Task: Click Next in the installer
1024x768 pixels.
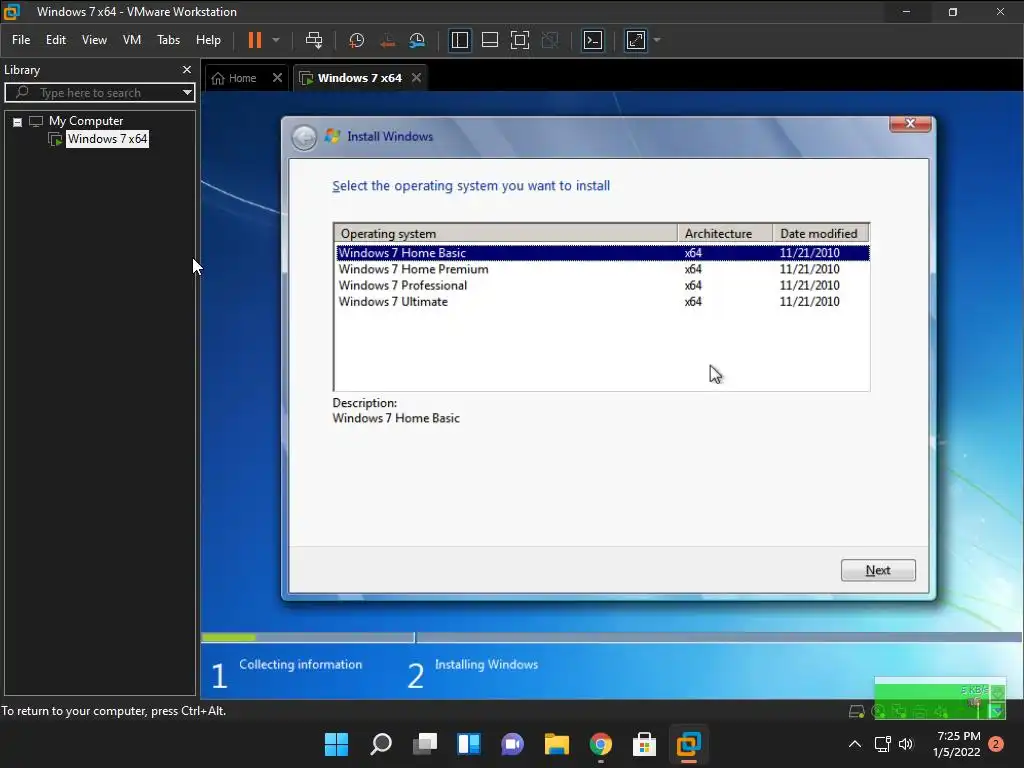Action: pyautogui.click(x=878, y=570)
